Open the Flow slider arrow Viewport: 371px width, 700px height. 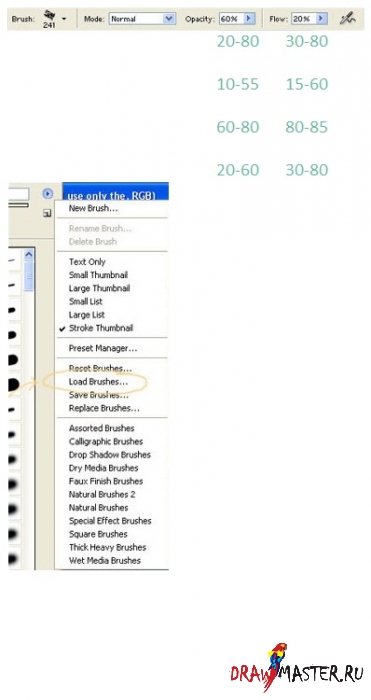[x=322, y=19]
